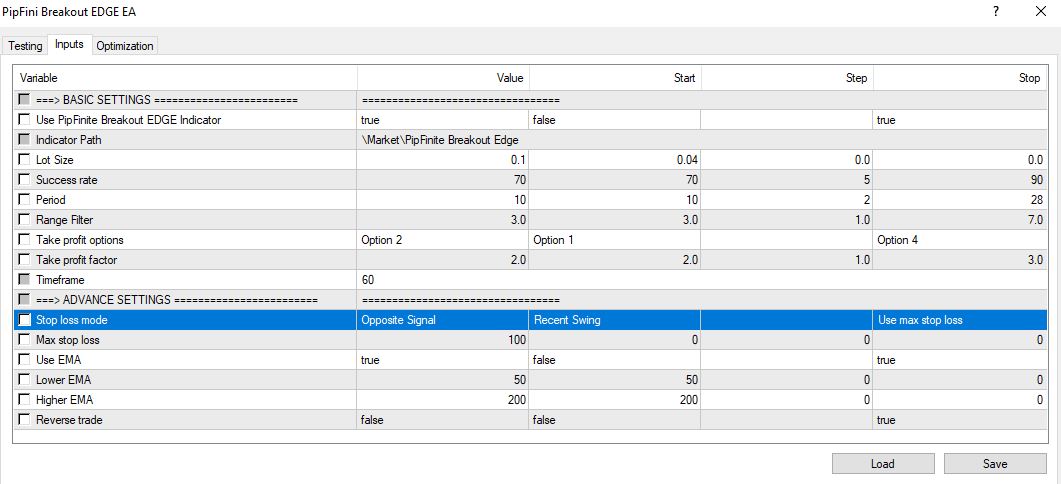Viewport: 1061px width, 484px height.
Task: Click Lot Size start value 0.04
Action: [x=615, y=160]
